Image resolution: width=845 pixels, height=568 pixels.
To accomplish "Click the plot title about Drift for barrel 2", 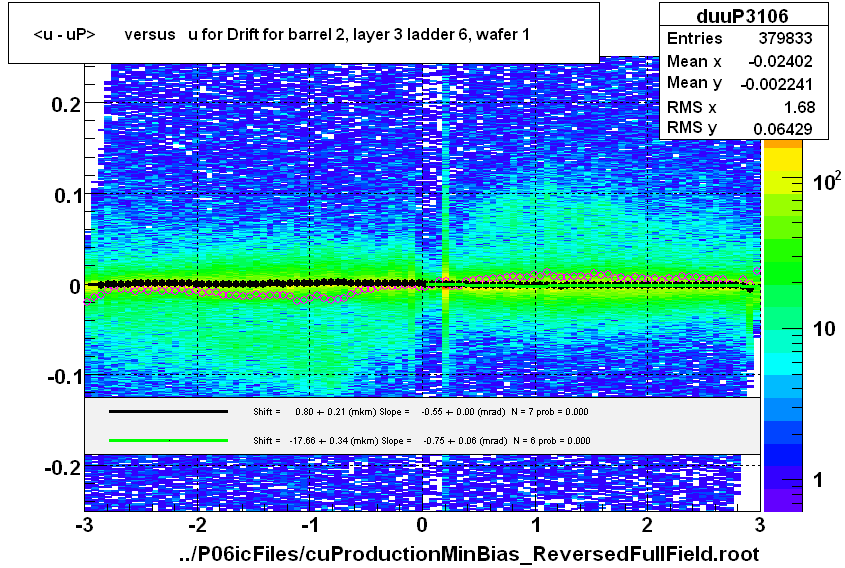I will [281, 34].
